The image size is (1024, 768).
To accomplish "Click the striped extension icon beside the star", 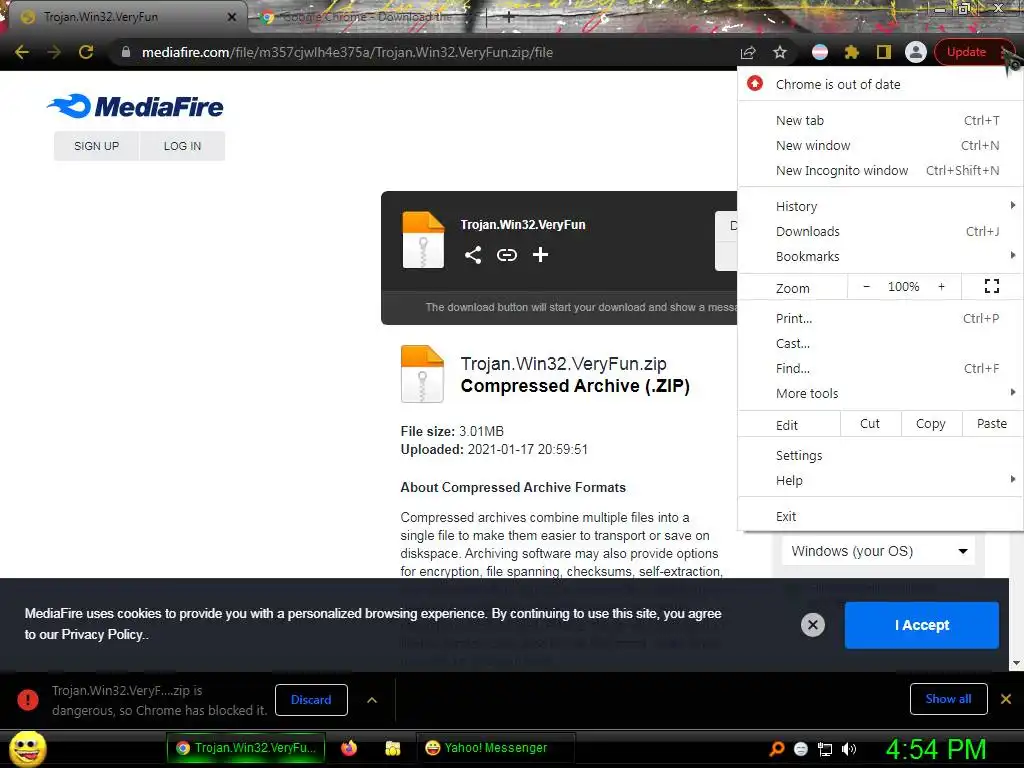I will [x=820, y=52].
